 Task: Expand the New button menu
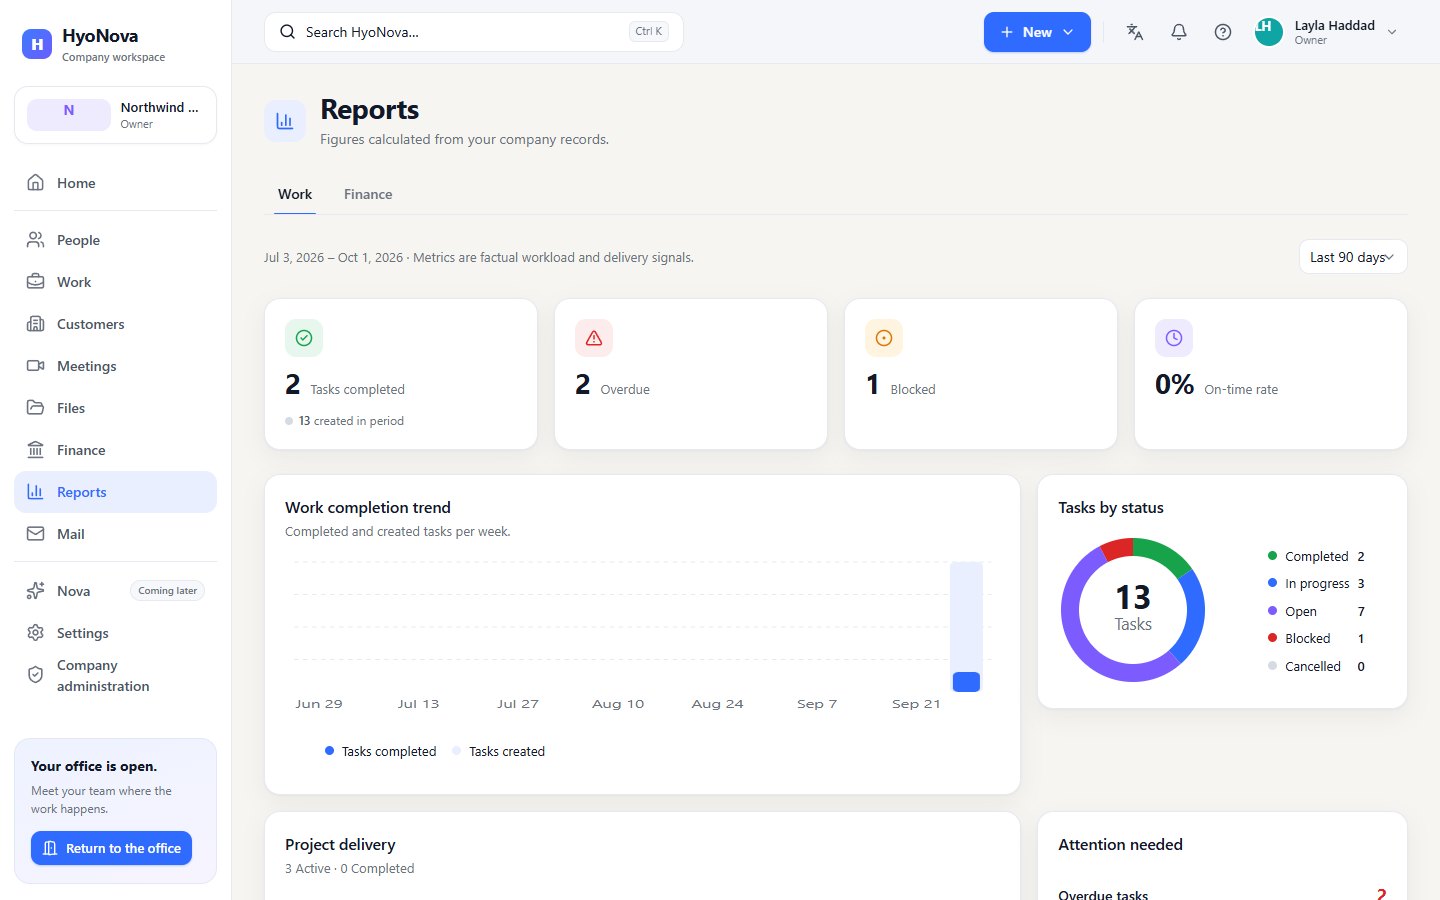coord(1037,32)
